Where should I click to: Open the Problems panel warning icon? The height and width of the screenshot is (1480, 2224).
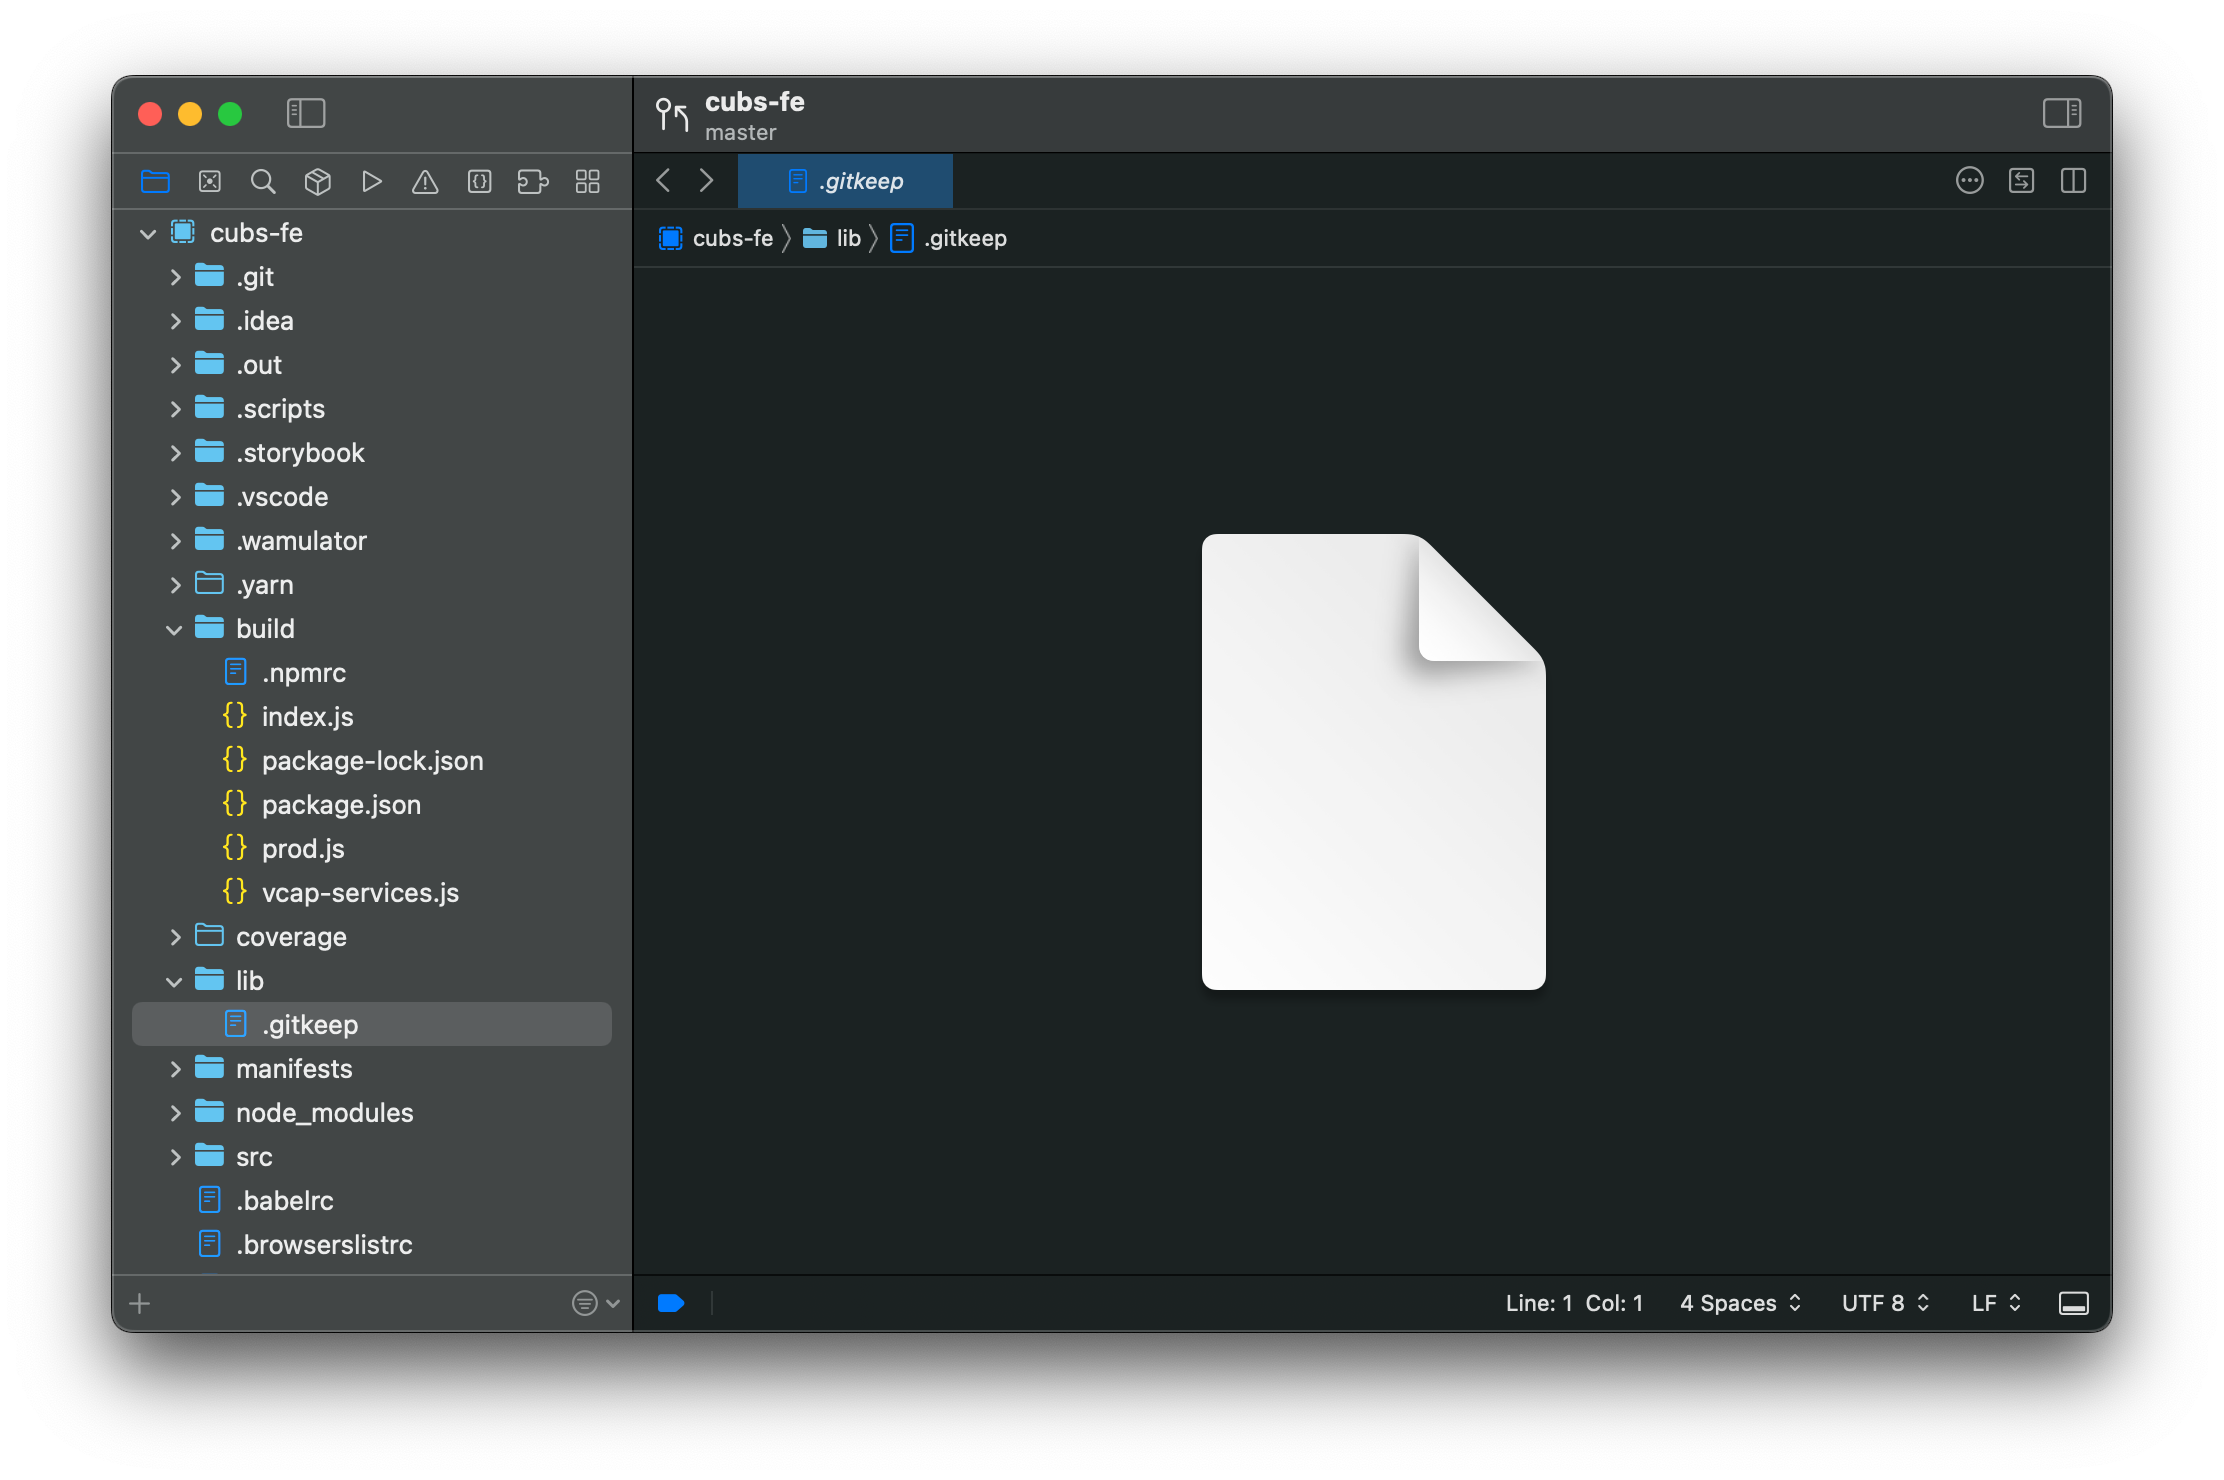(x=425, y=181)
